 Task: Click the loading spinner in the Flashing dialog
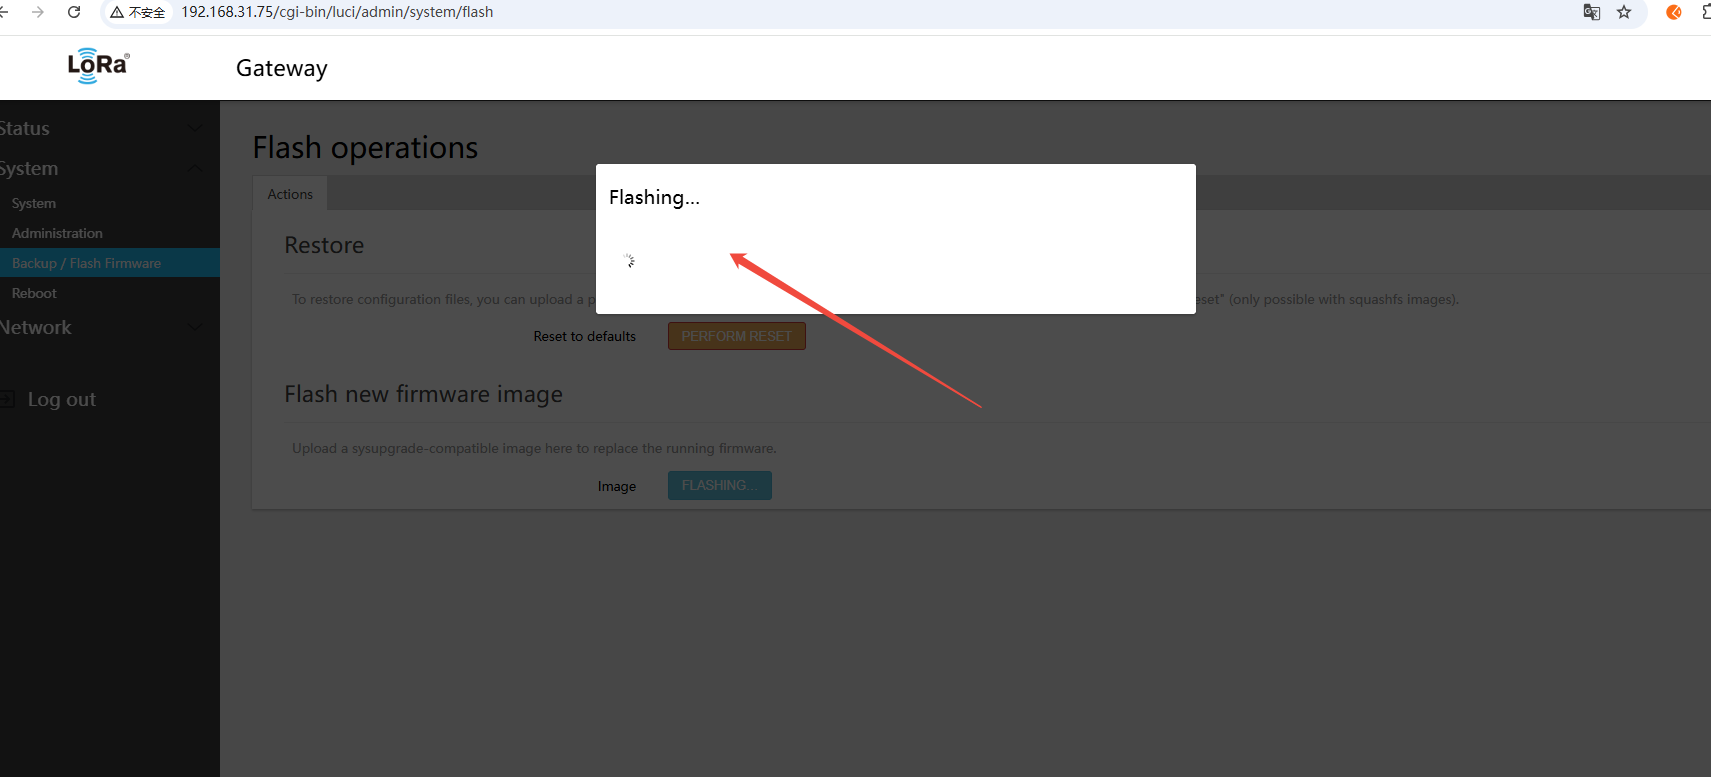pyautogui.click(x=629, y=261)
